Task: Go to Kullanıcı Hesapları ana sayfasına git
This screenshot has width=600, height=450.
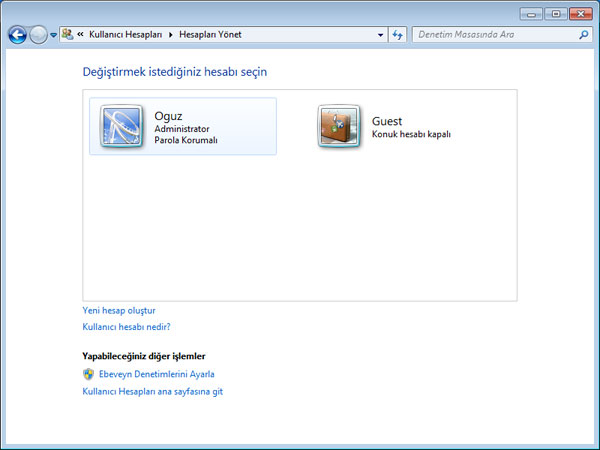Action: (153, 391)
